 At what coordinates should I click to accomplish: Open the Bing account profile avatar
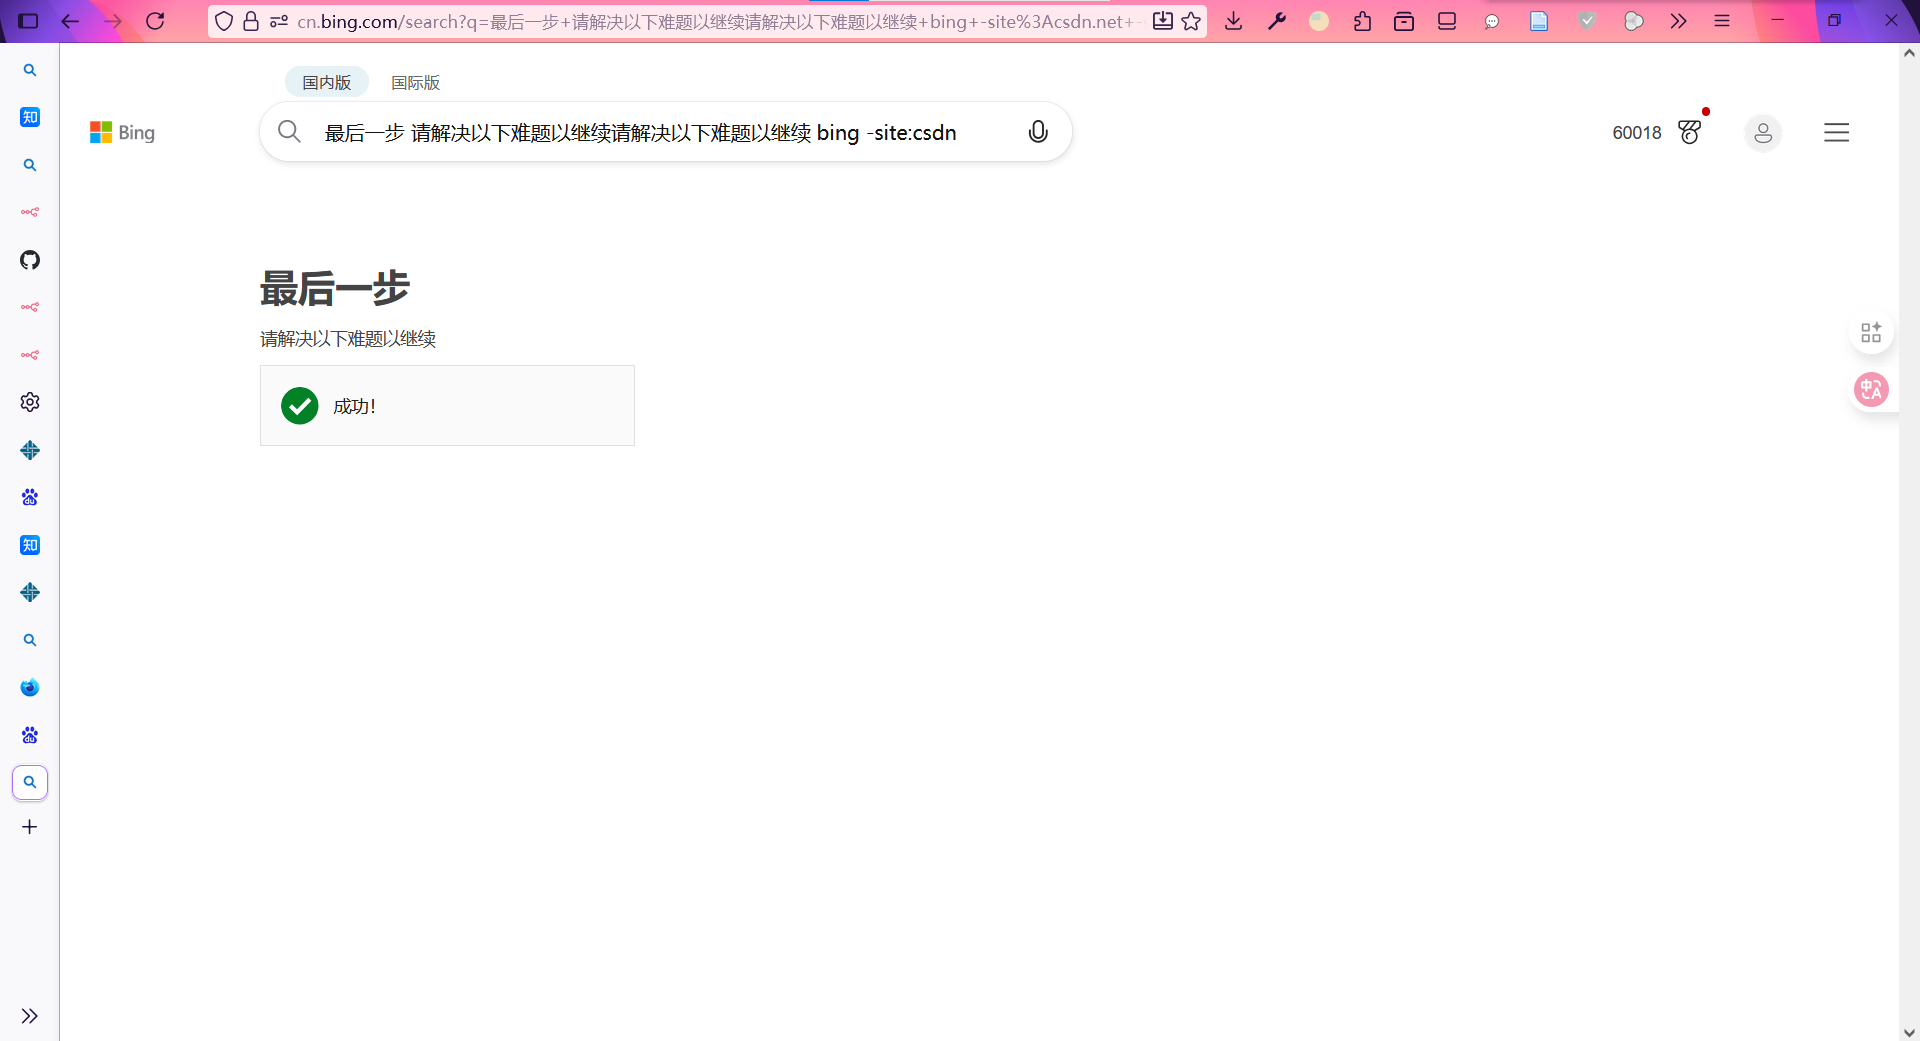click(1763, 132)
